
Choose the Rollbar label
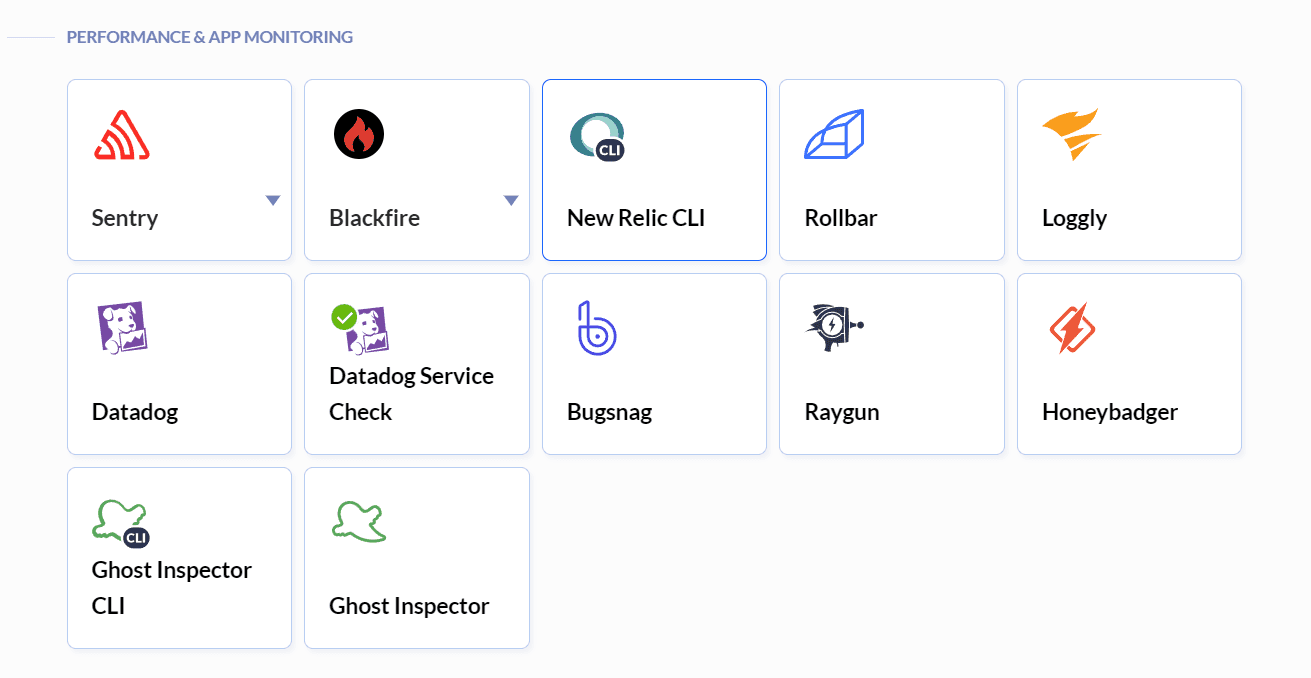point(841,218)
